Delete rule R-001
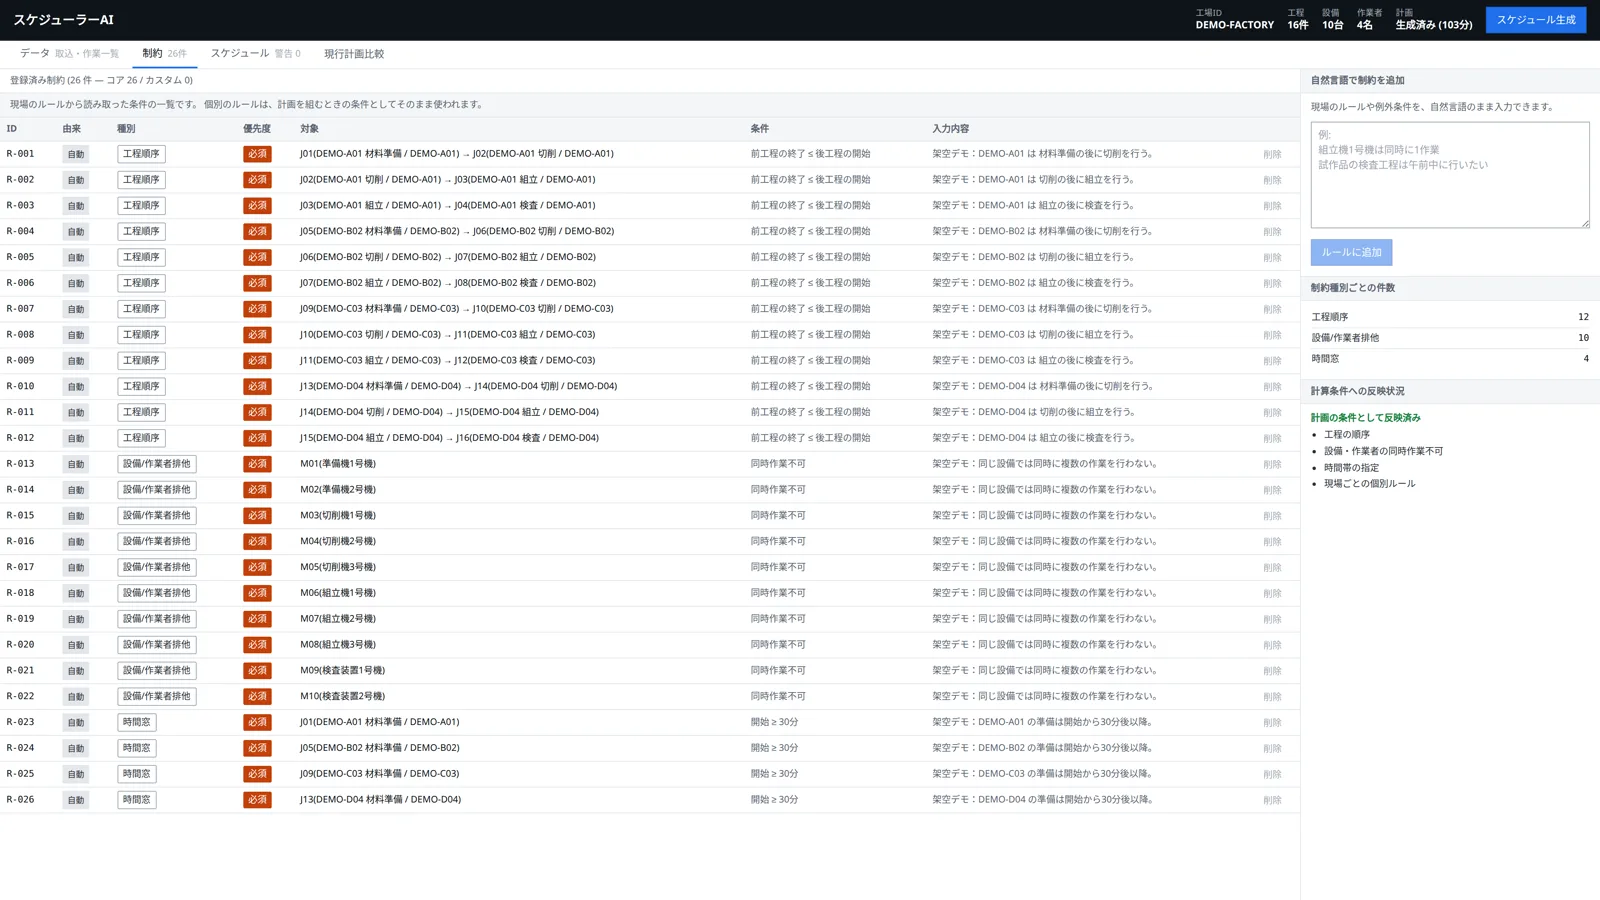The image size is (1600, 900). tap(1272, 154)
